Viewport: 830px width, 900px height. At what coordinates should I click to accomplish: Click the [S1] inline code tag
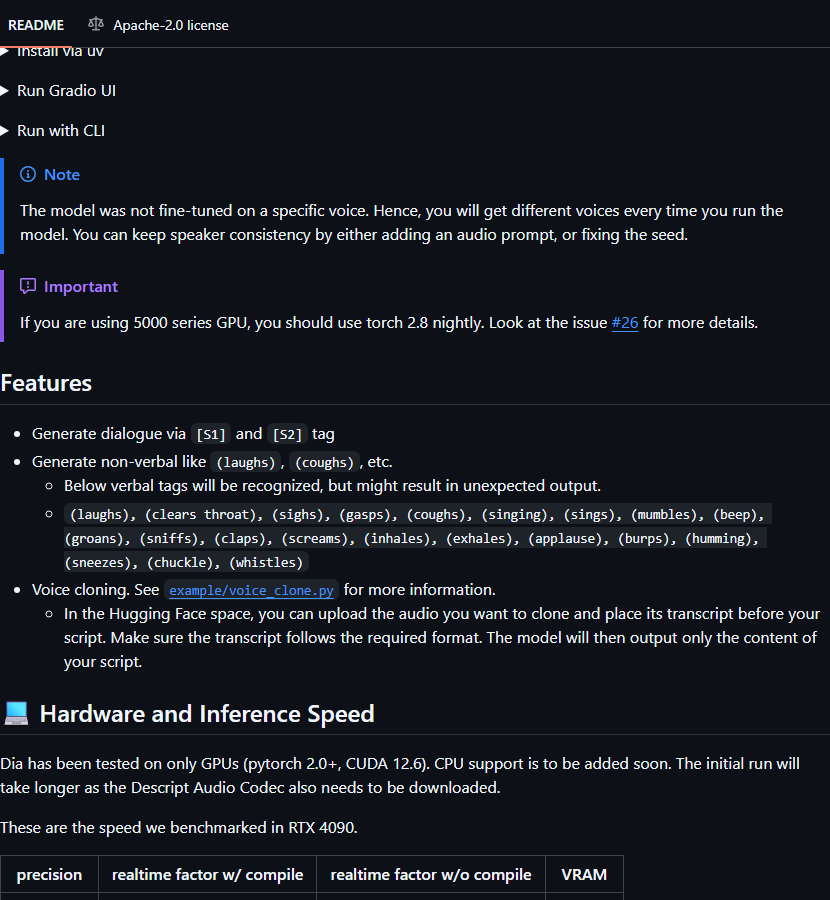pyautogui.click(x=211, y=435)
